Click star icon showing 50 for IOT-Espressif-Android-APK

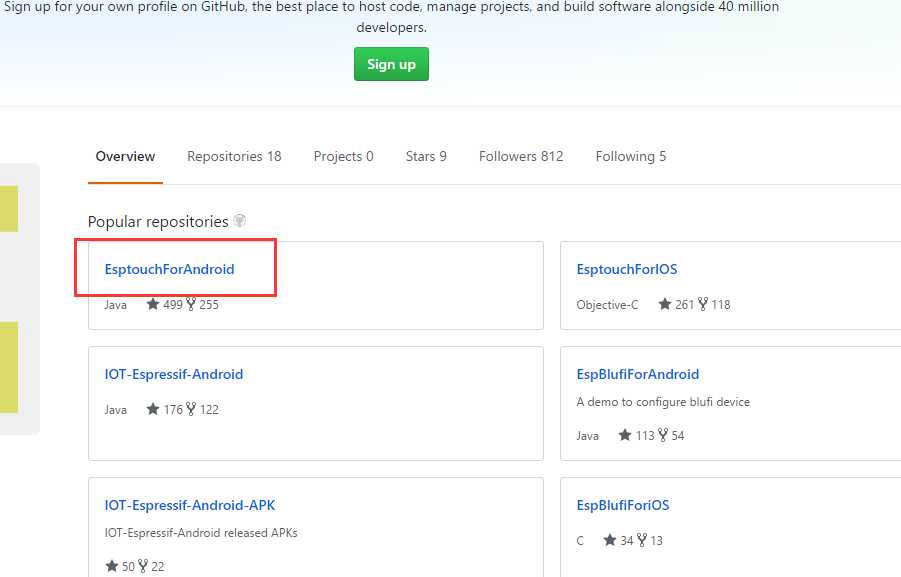(x=112, y=566)
